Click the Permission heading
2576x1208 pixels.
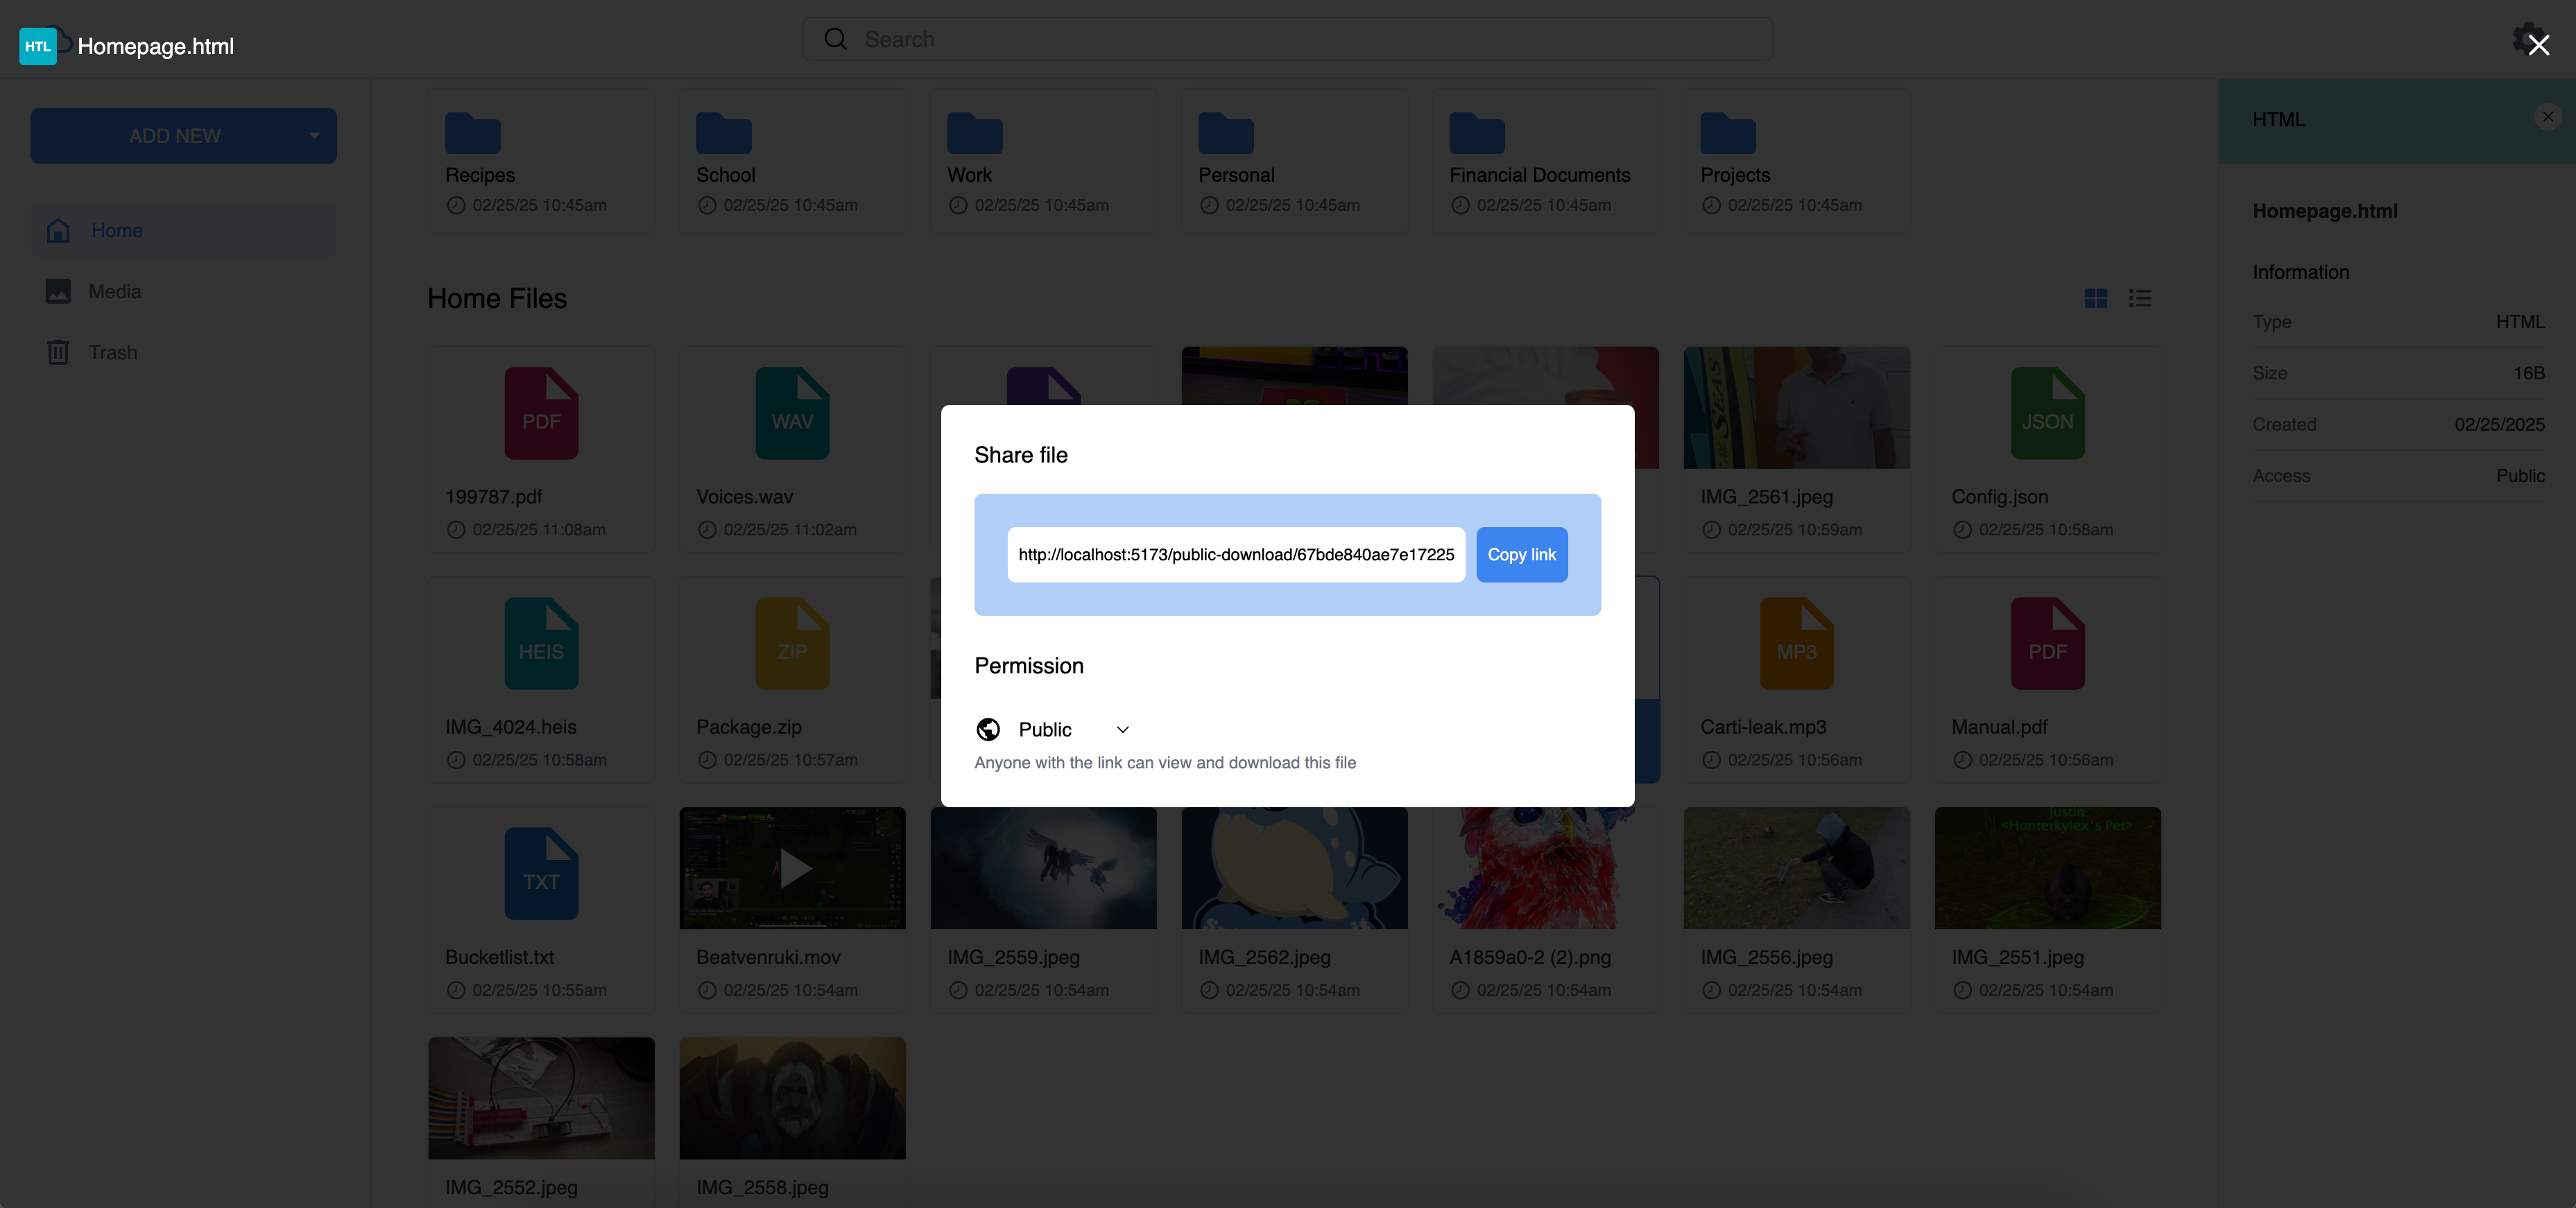pyautogui.click(x=1029, y=666)
